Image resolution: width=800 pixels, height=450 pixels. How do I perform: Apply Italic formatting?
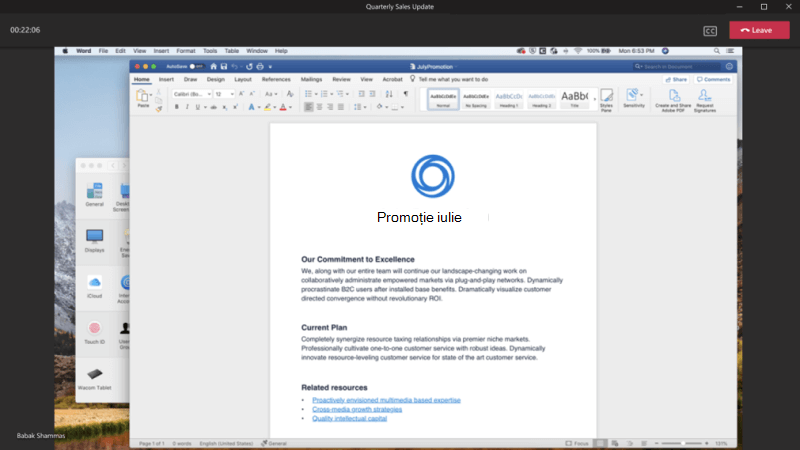[187, 107]
